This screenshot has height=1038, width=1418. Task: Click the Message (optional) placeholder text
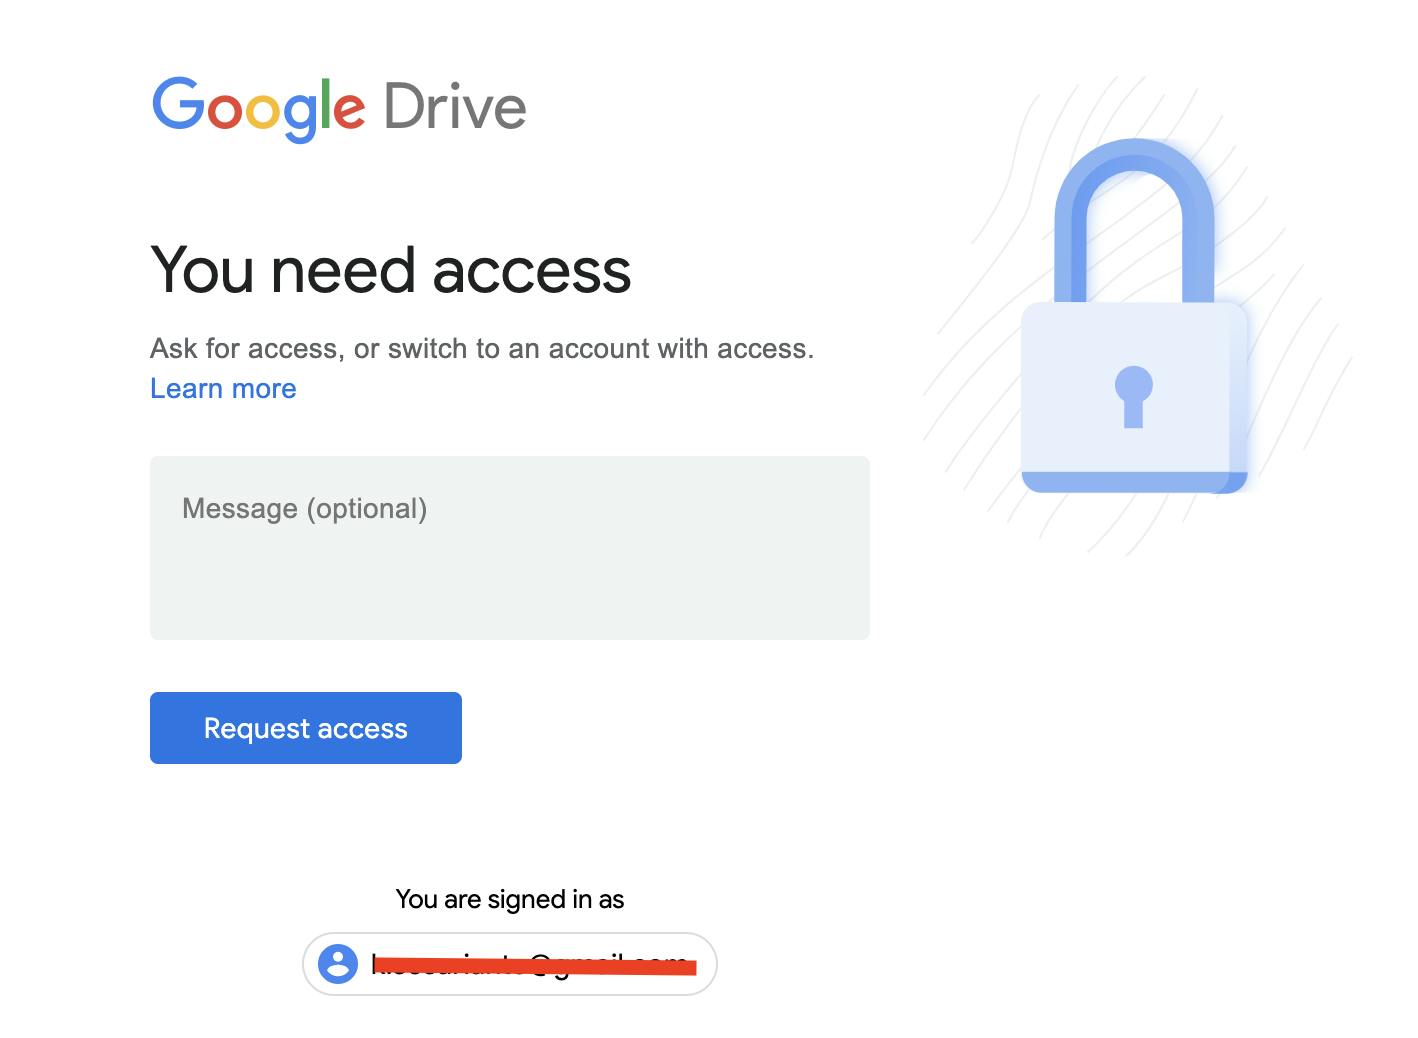point(304,508)
